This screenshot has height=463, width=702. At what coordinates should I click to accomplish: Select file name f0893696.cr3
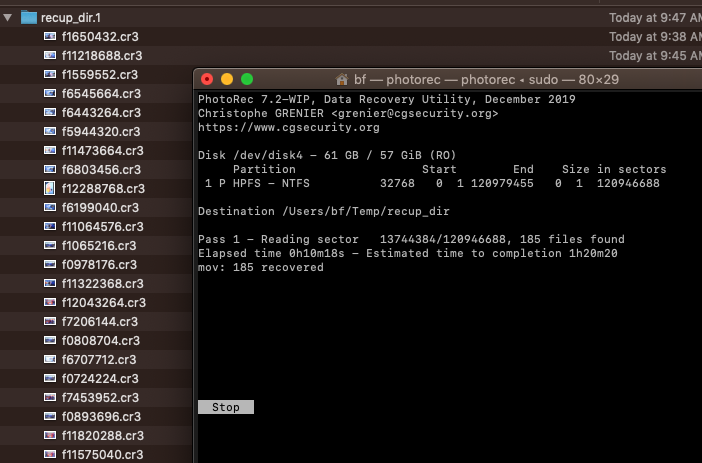pyautogui.click(x=101, y=417)
